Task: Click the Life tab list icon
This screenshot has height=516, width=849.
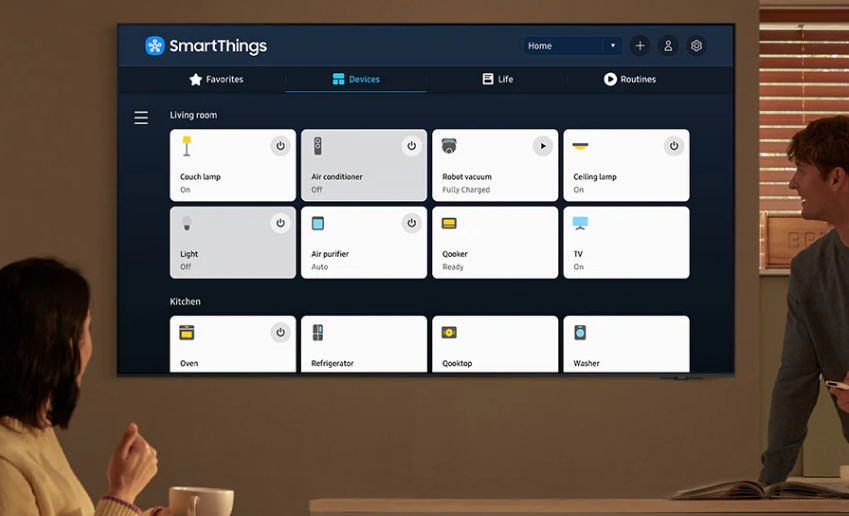Action: click(488, 79)
